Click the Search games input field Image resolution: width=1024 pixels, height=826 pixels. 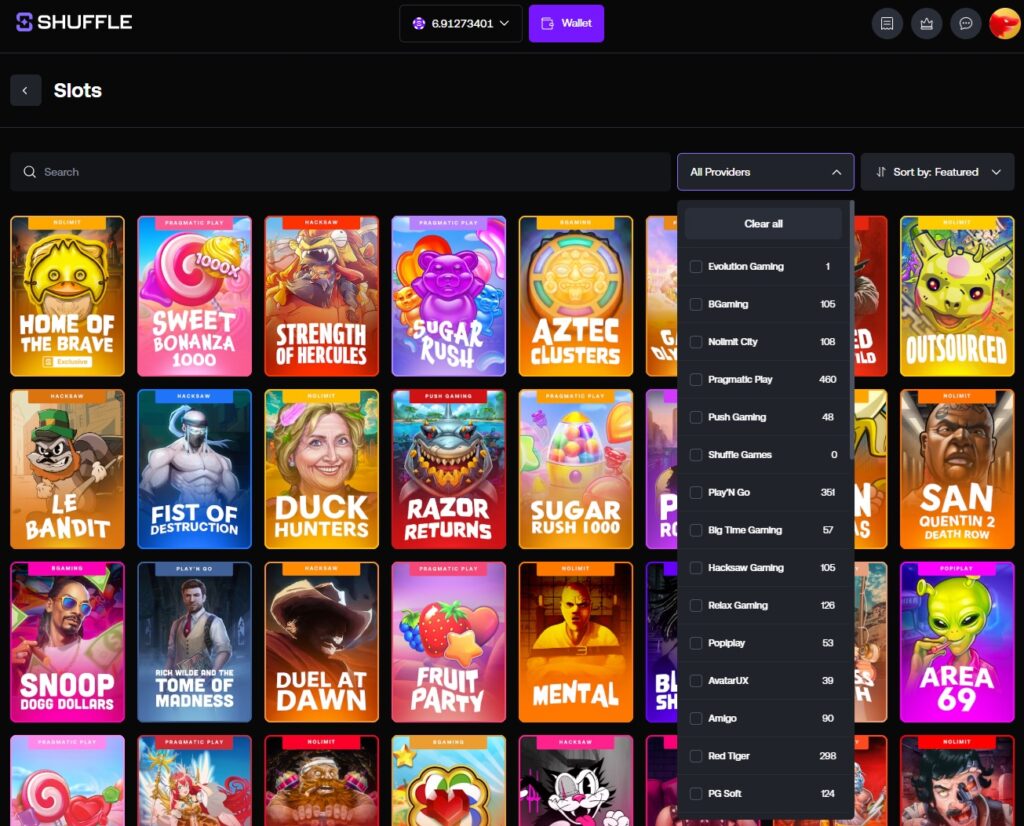pyautogui.click(x=340, y=172)
